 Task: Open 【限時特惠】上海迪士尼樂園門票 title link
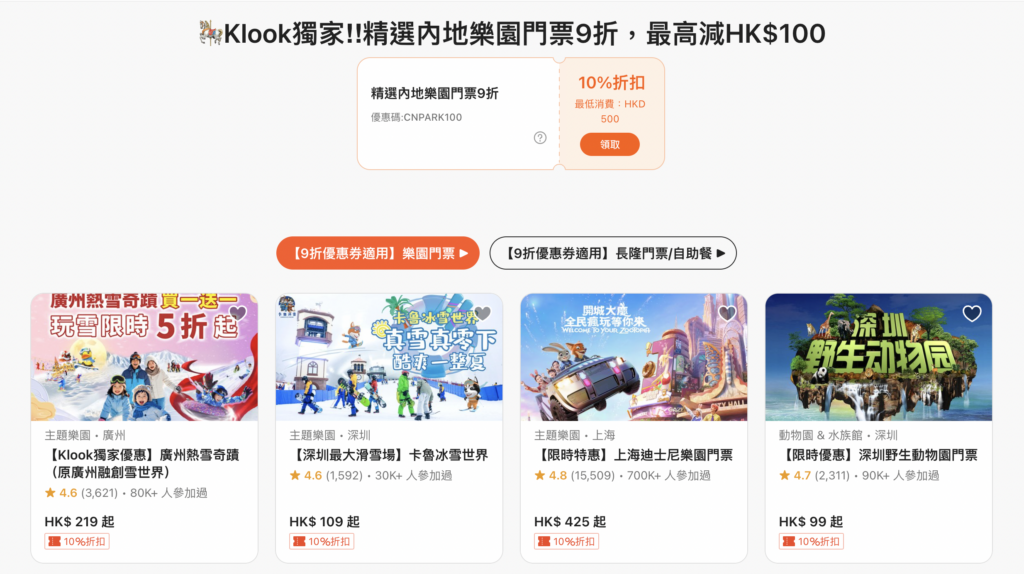pyautogui.click(x=633, y=455)
